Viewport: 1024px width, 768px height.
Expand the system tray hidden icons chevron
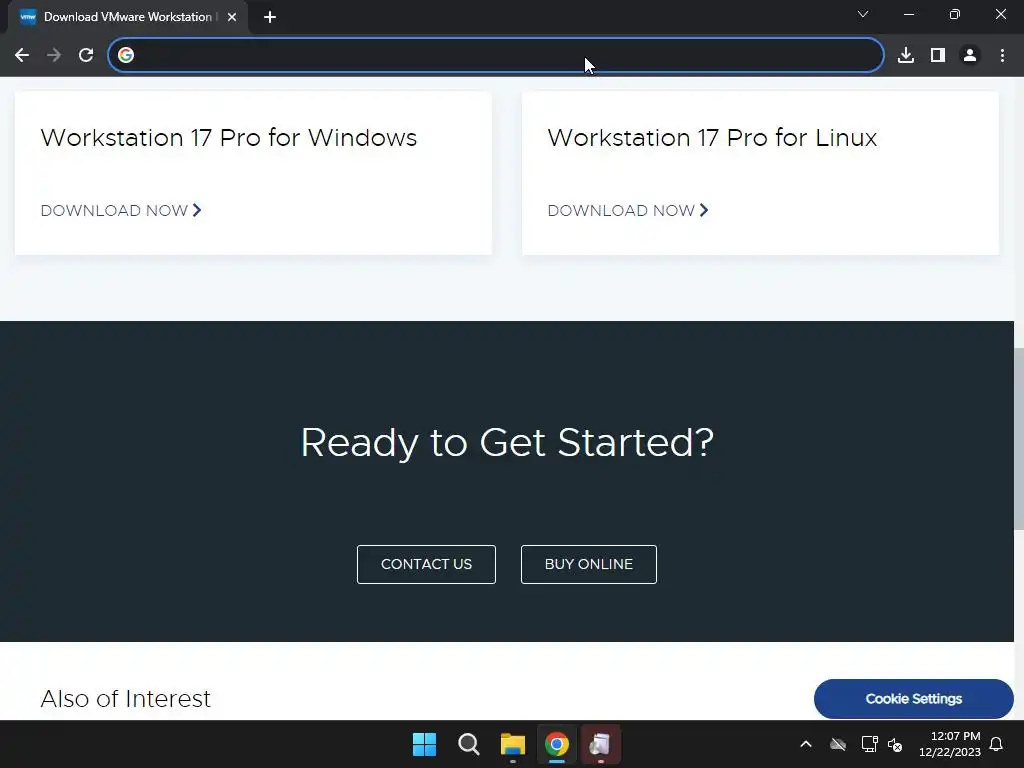click(x=806, y=744)
